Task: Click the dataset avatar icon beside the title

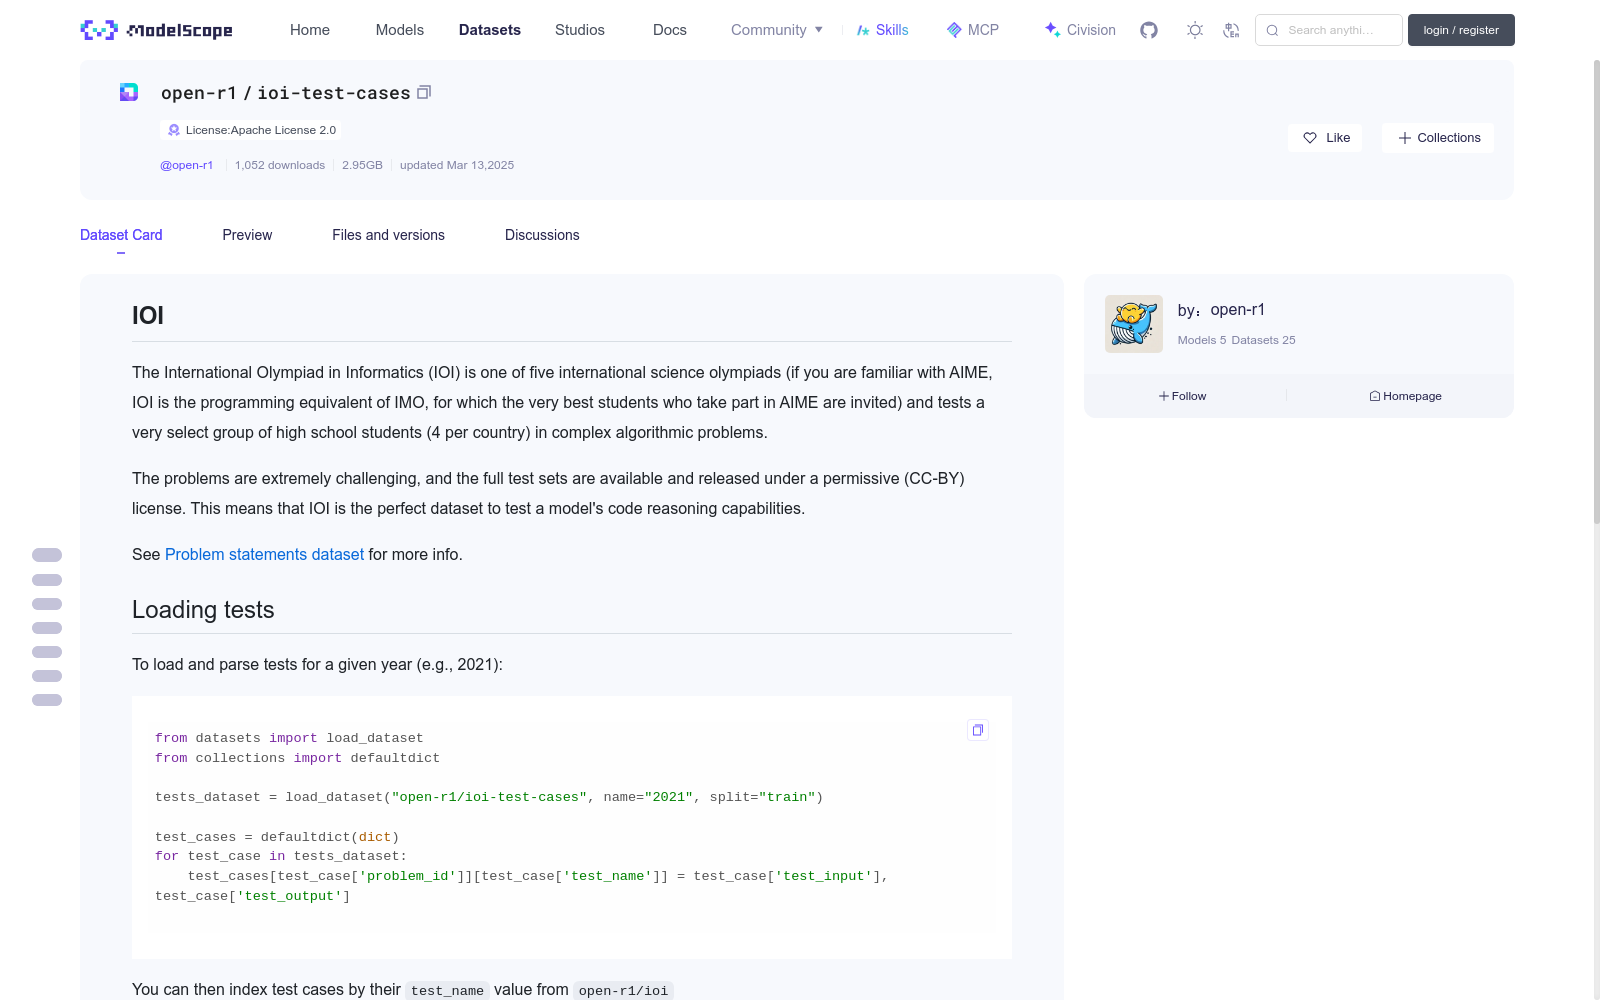Action: (129, 92)
